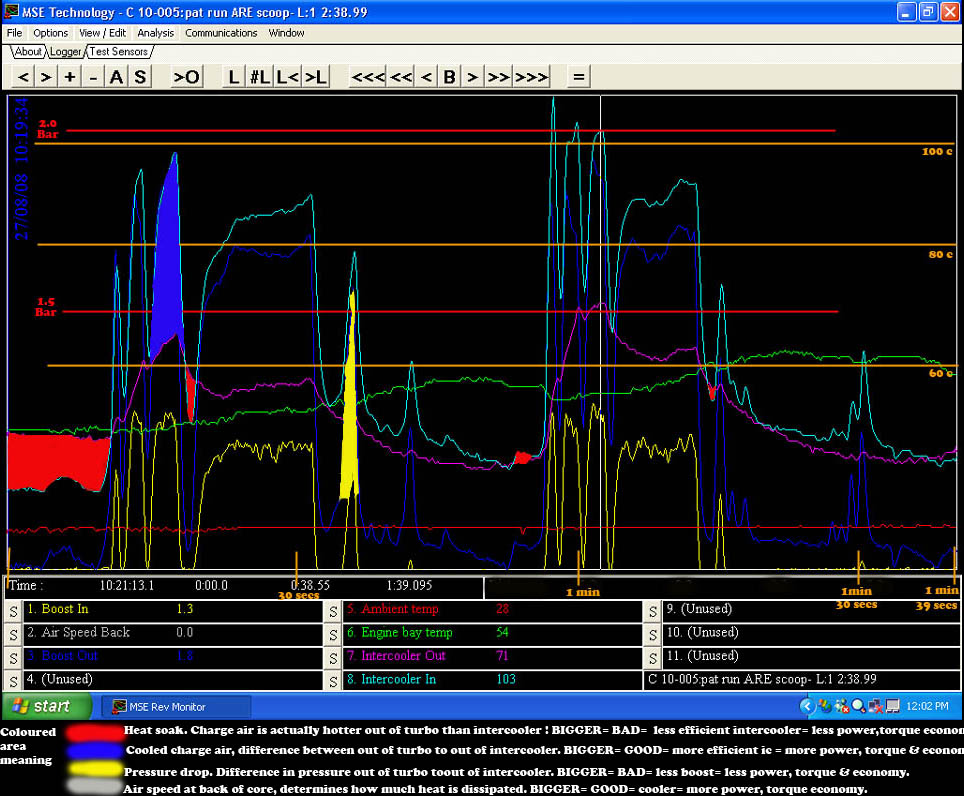Click the 'C 10-005:pat run ARE scoop' status field
964x796 pixels.
point(802,679)
